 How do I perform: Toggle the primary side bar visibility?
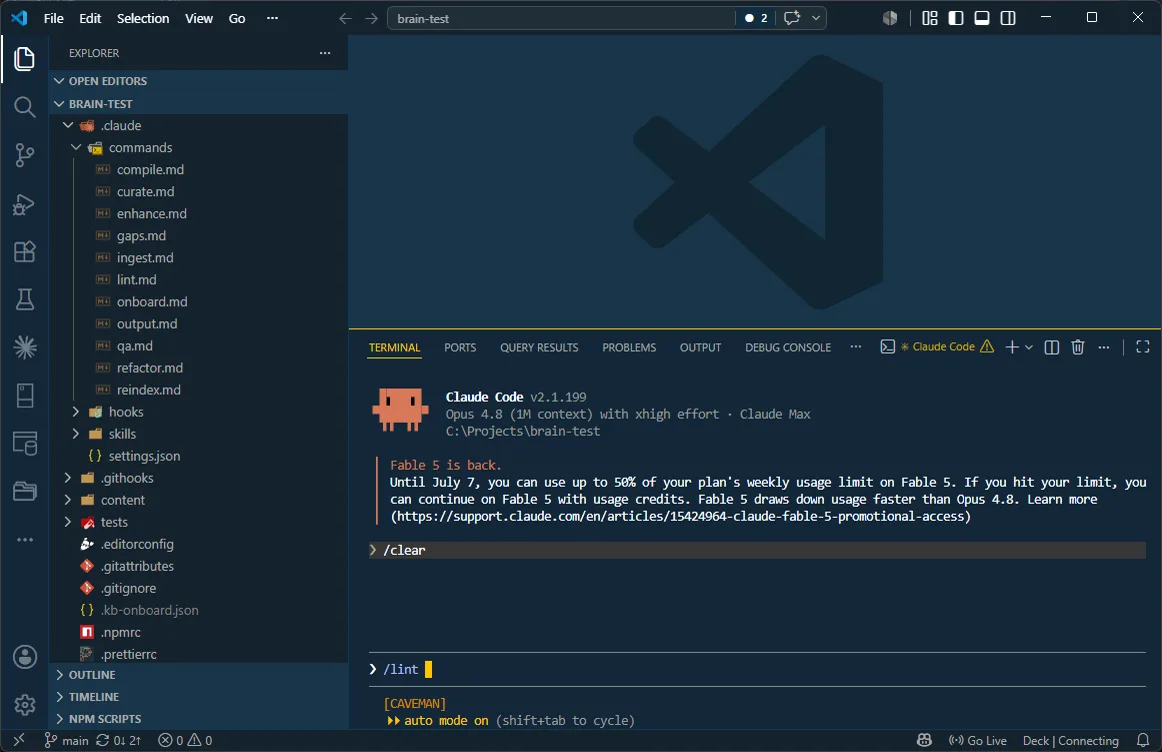click(x=955, y=18)
